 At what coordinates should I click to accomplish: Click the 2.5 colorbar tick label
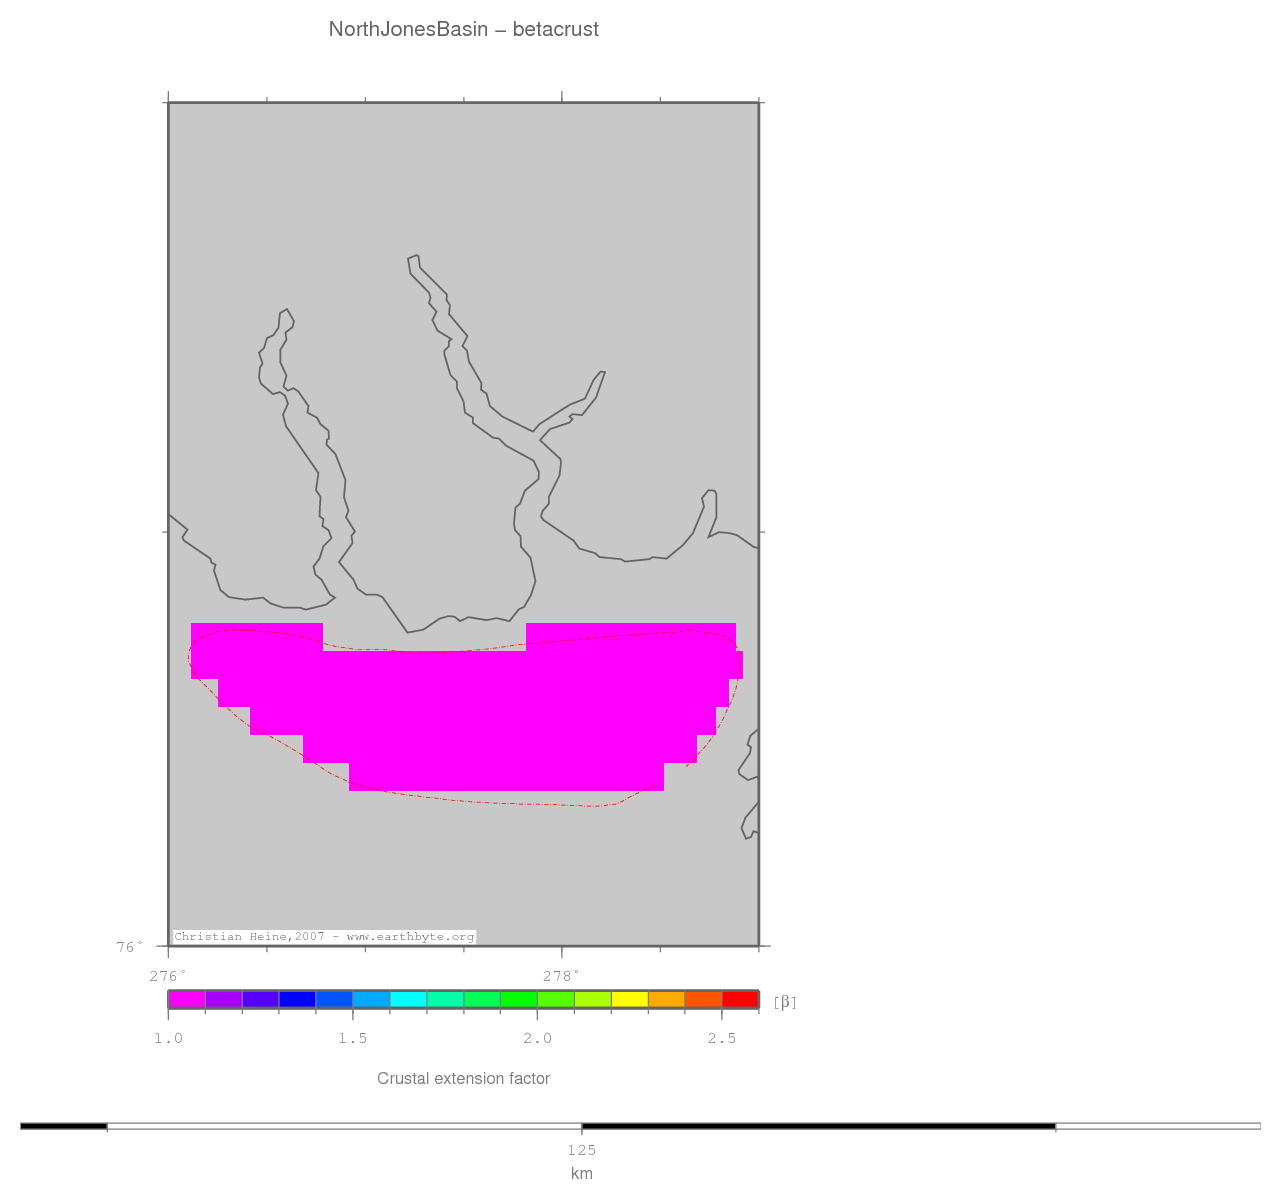[722, 1039]
